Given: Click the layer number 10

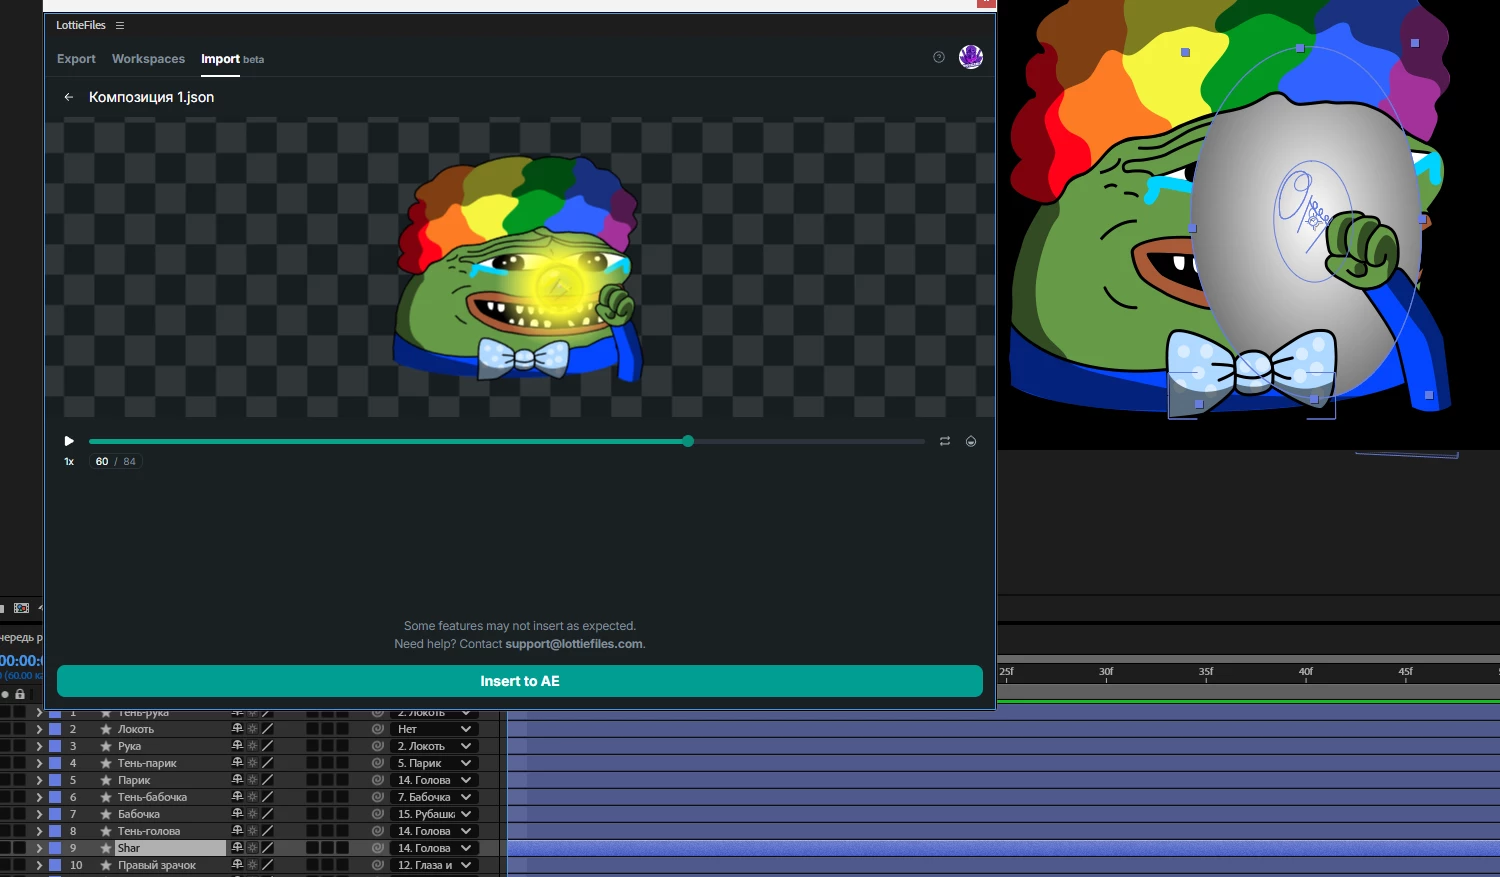Looking at the screenshot, I should (x=76, y=865).
